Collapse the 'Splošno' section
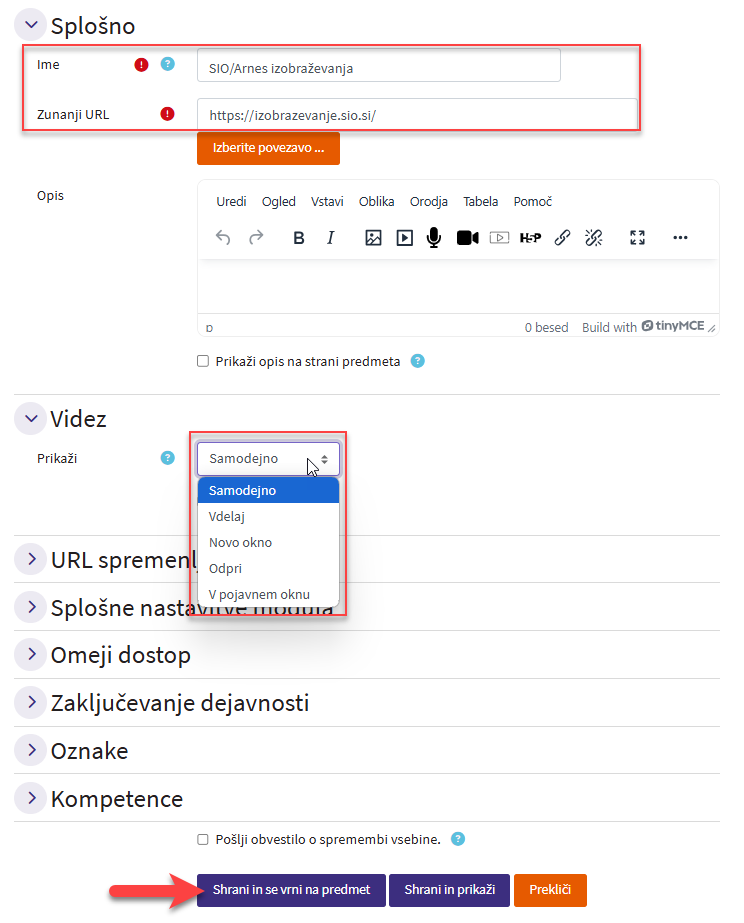Image resolution: width=744 pixels, height=923 pixels. point(31,25)
